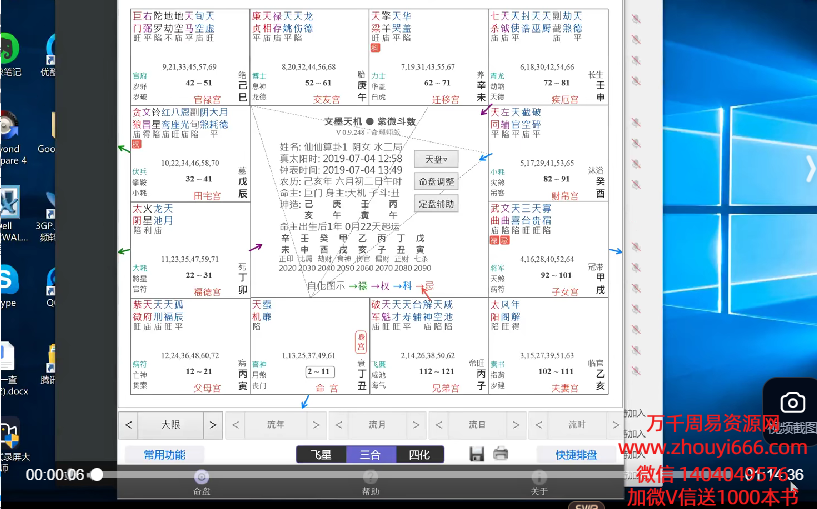This screenshot has width=817, height=509.
Task: Click the 定盘辅助 button
Action: click(x=435, y=204)
